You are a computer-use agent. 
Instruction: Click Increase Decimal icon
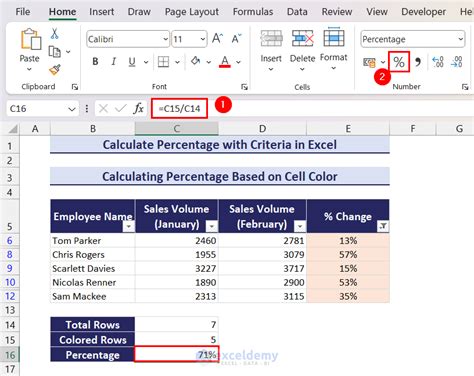coord(438,62)
